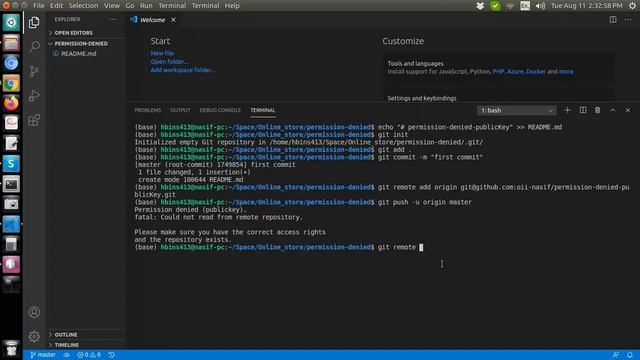This screenshot has height=360, width=640.
Task: Split the editor to the right
Action: 613,20
